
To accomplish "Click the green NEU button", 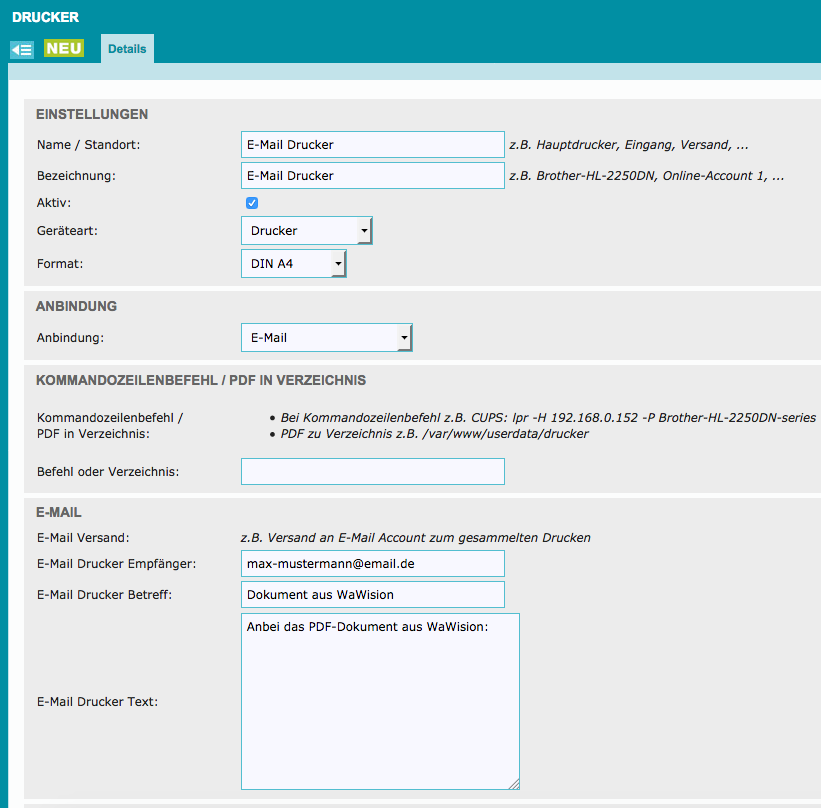I will (64, 48).
